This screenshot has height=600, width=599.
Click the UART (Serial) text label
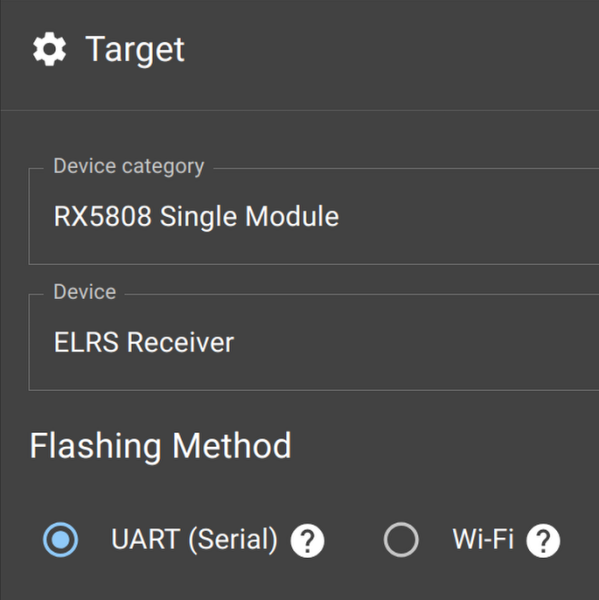194,539
